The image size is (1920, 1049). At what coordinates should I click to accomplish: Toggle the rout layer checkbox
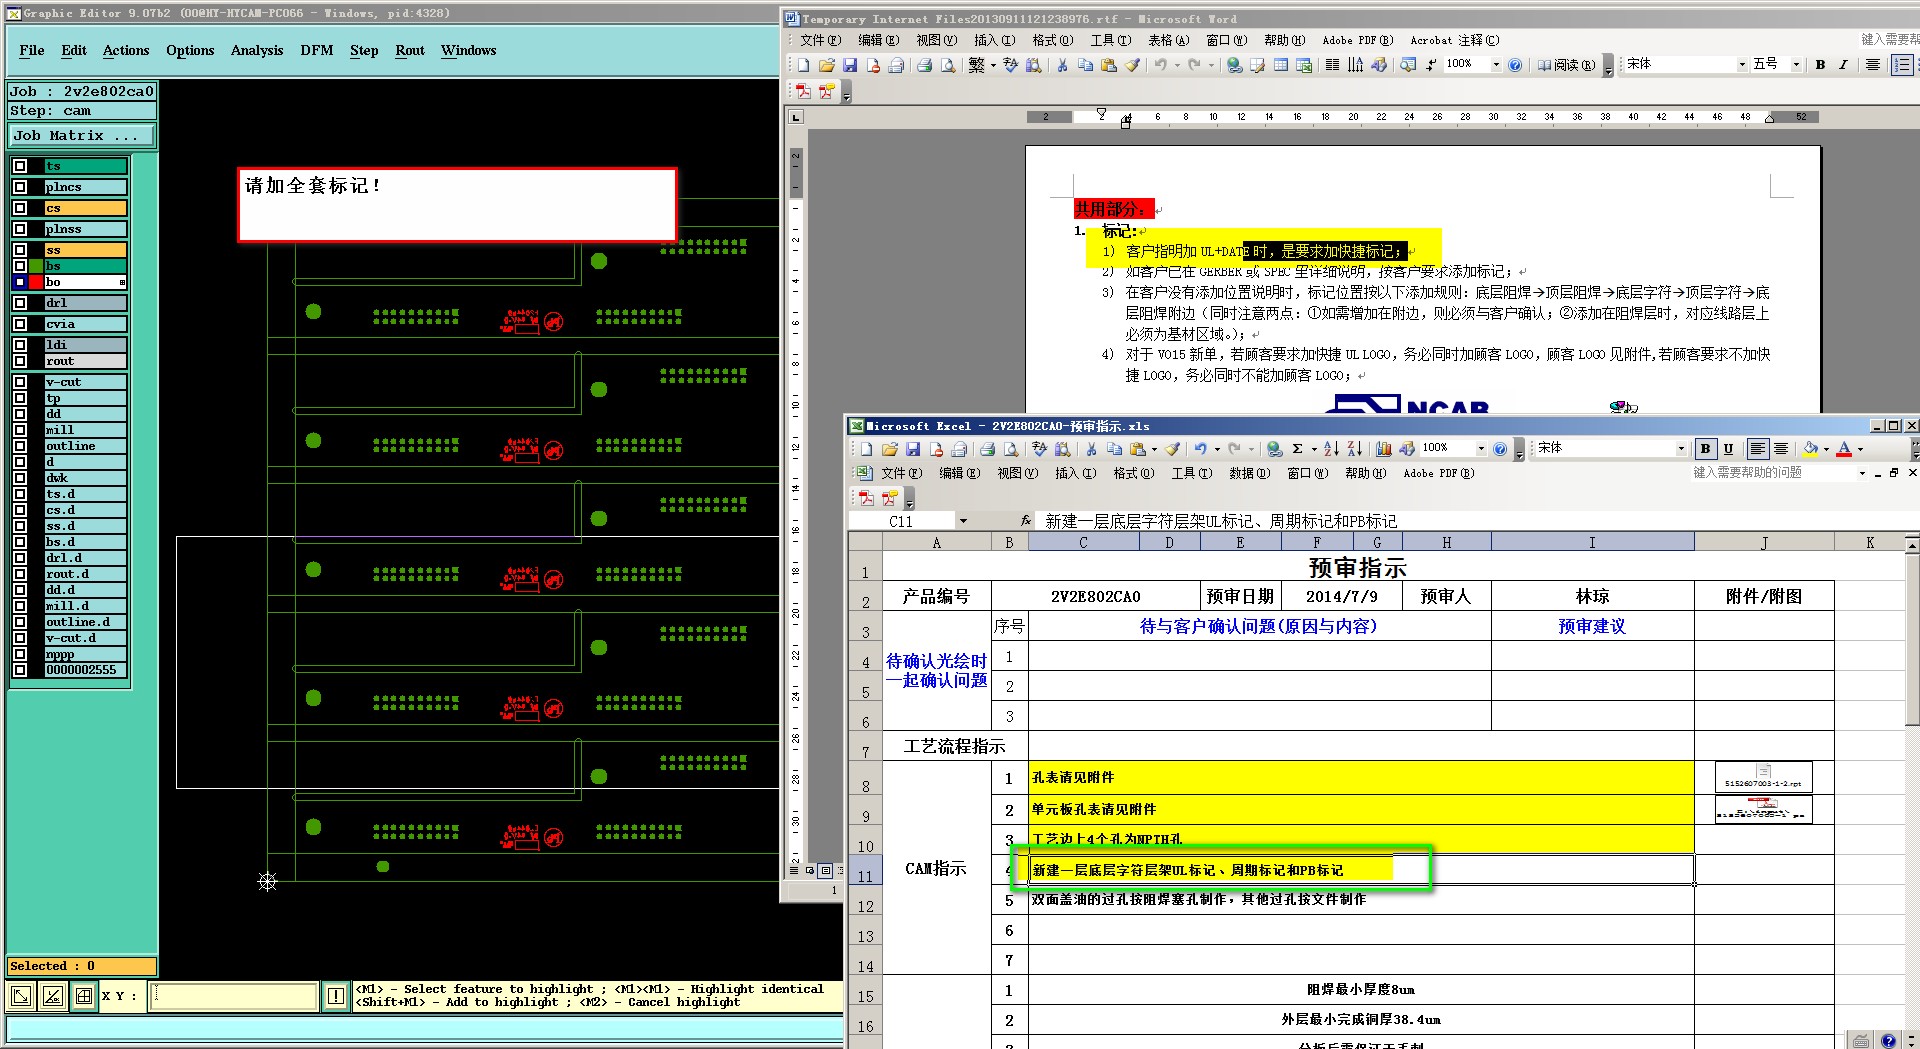(x=20, y=361)
